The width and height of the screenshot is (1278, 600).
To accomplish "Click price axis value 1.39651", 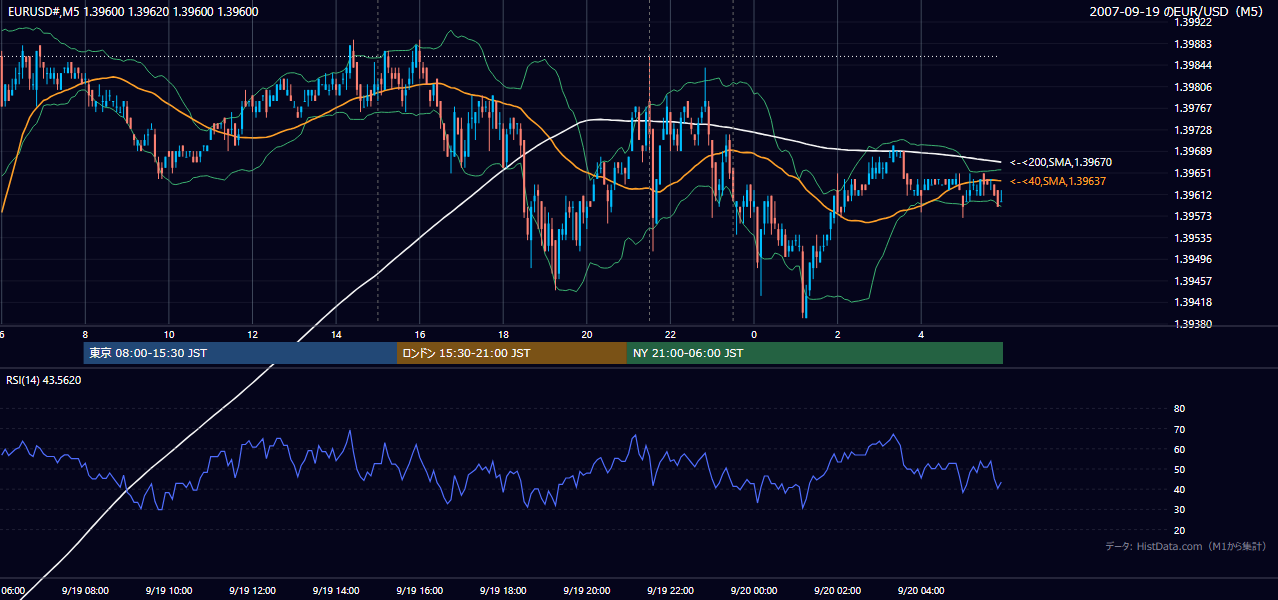I will pos(1191,173).
